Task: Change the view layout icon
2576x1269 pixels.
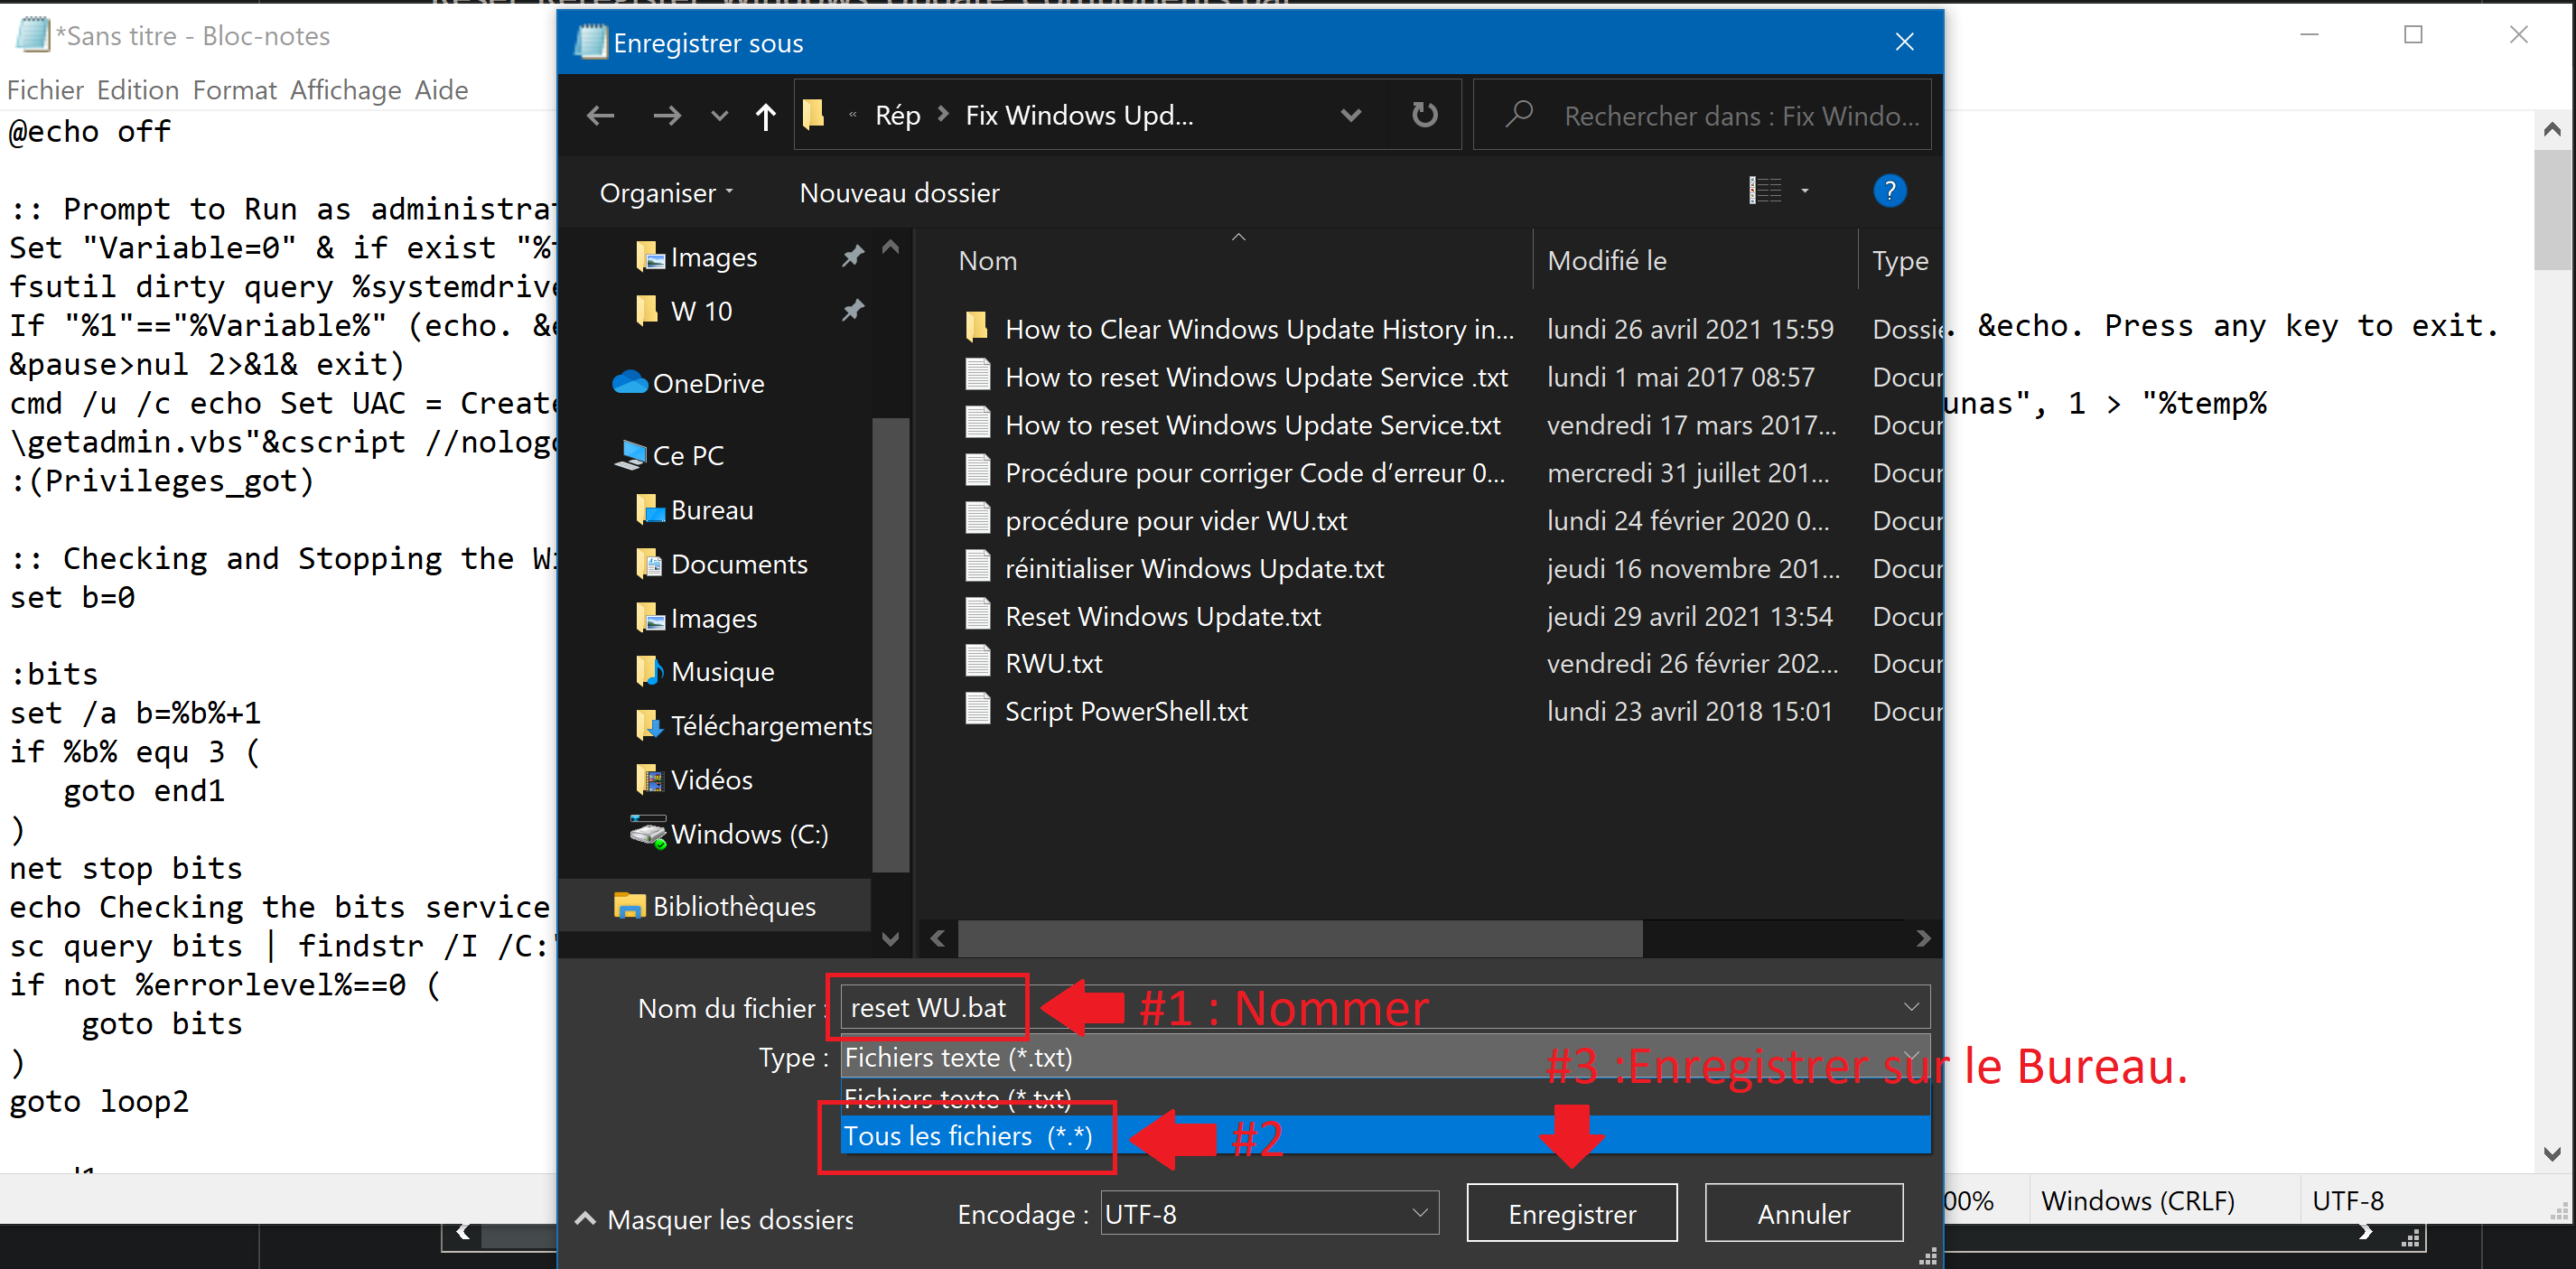Action: pyautogui.click(x=1765, y=190)
